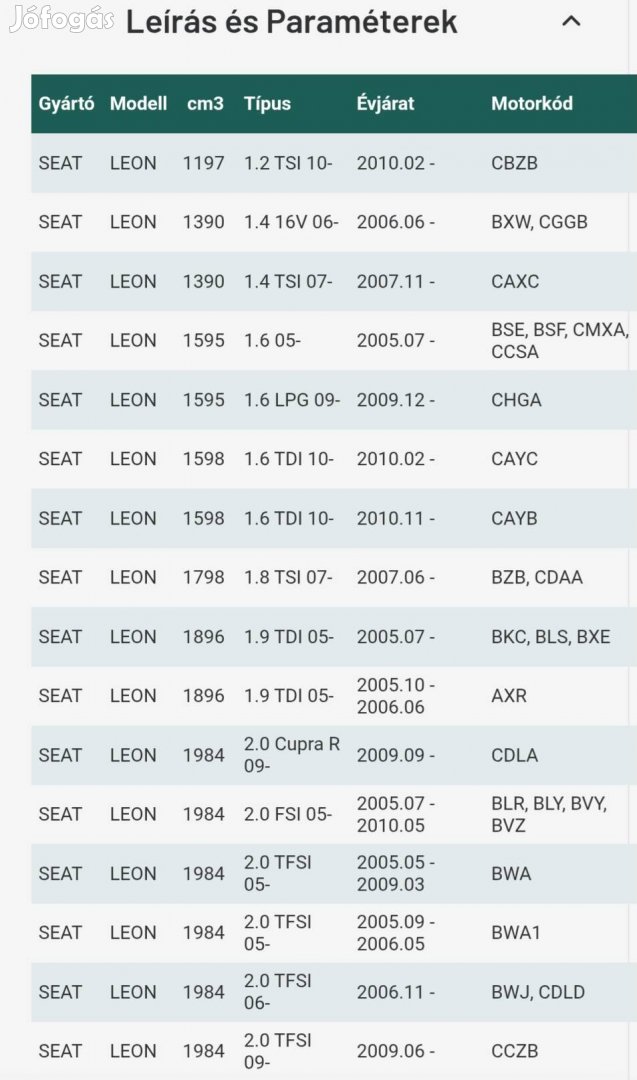Select the 1.8 TSI 07- type cell
The height and width of the screenshot is (1080, 637).
tap(288, 577)
